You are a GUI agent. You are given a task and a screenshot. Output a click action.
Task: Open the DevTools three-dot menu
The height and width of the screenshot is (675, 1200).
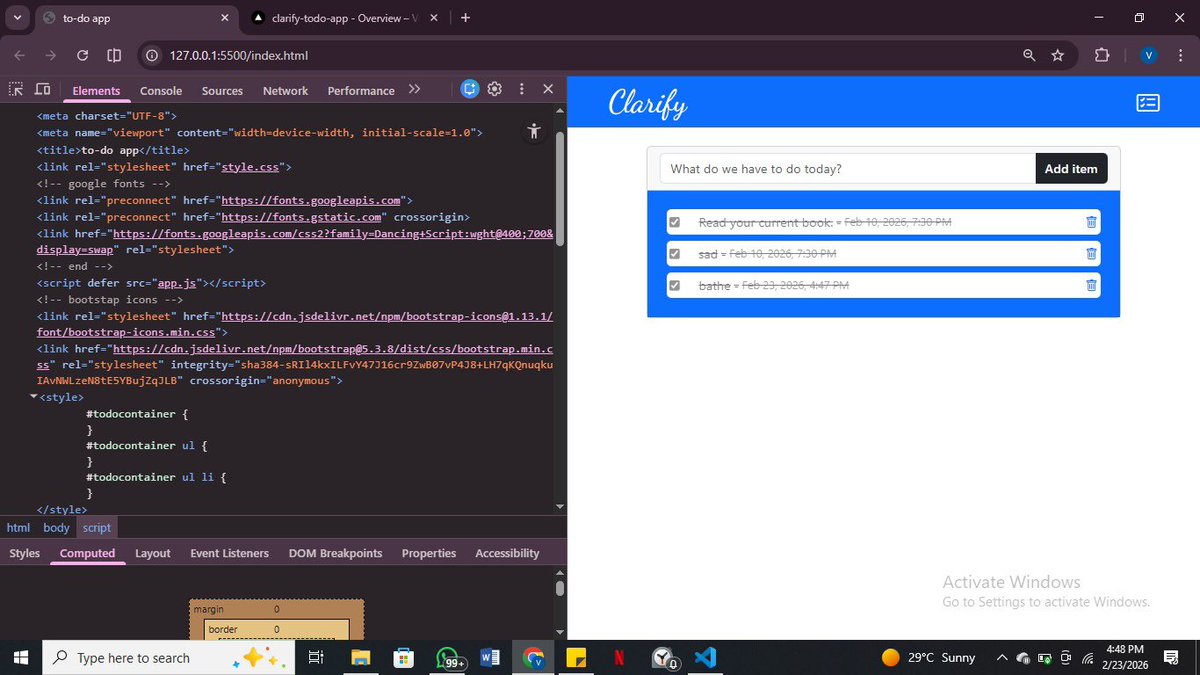pyautogui.click(x=522, y=89)
